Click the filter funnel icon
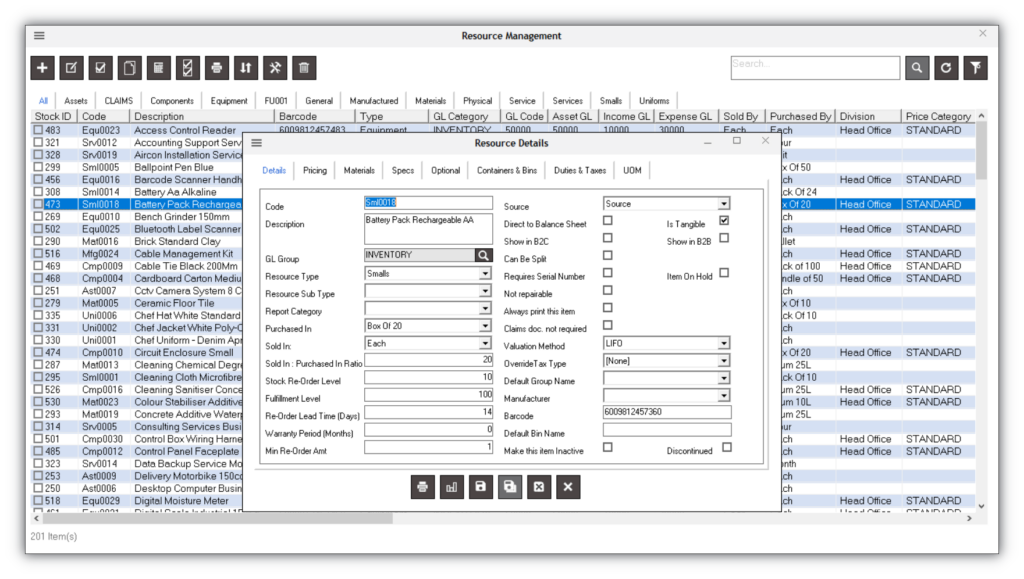 (x=975, y=68)
